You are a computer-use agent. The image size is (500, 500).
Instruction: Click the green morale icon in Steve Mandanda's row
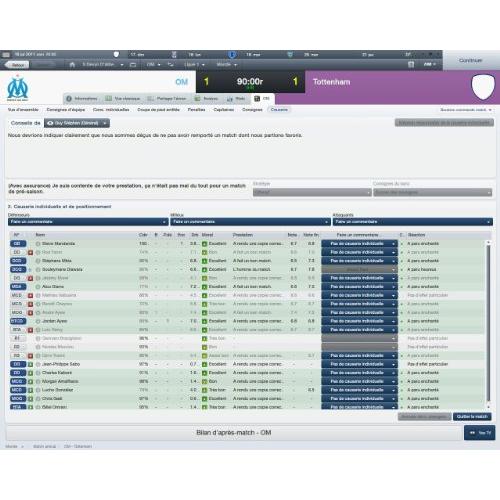(205, 244)
